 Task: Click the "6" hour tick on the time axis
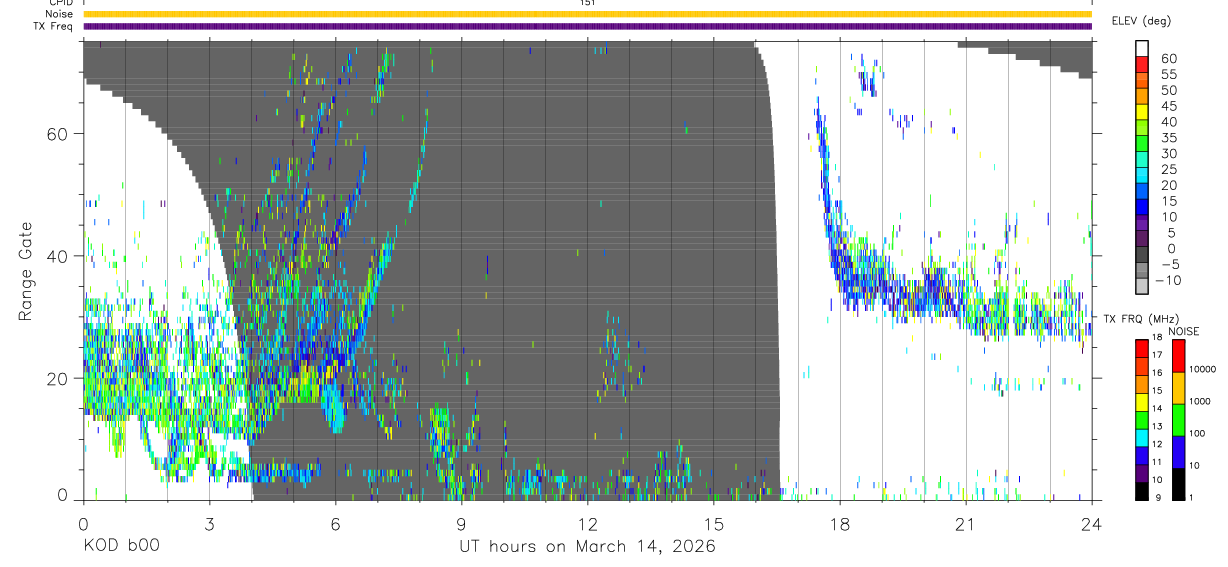[335, 524]
